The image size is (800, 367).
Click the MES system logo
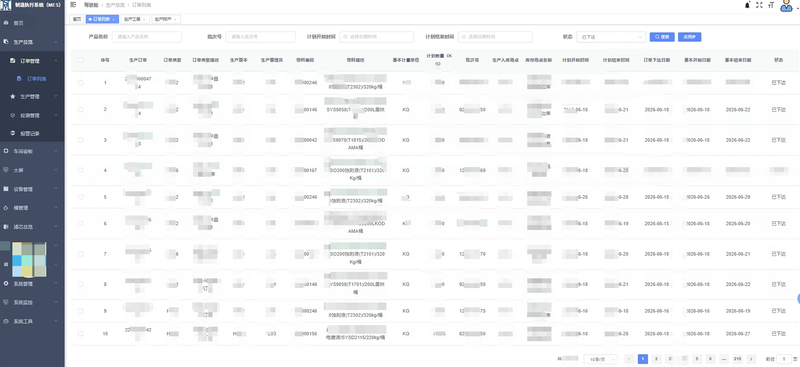click(x=5, y=5)
